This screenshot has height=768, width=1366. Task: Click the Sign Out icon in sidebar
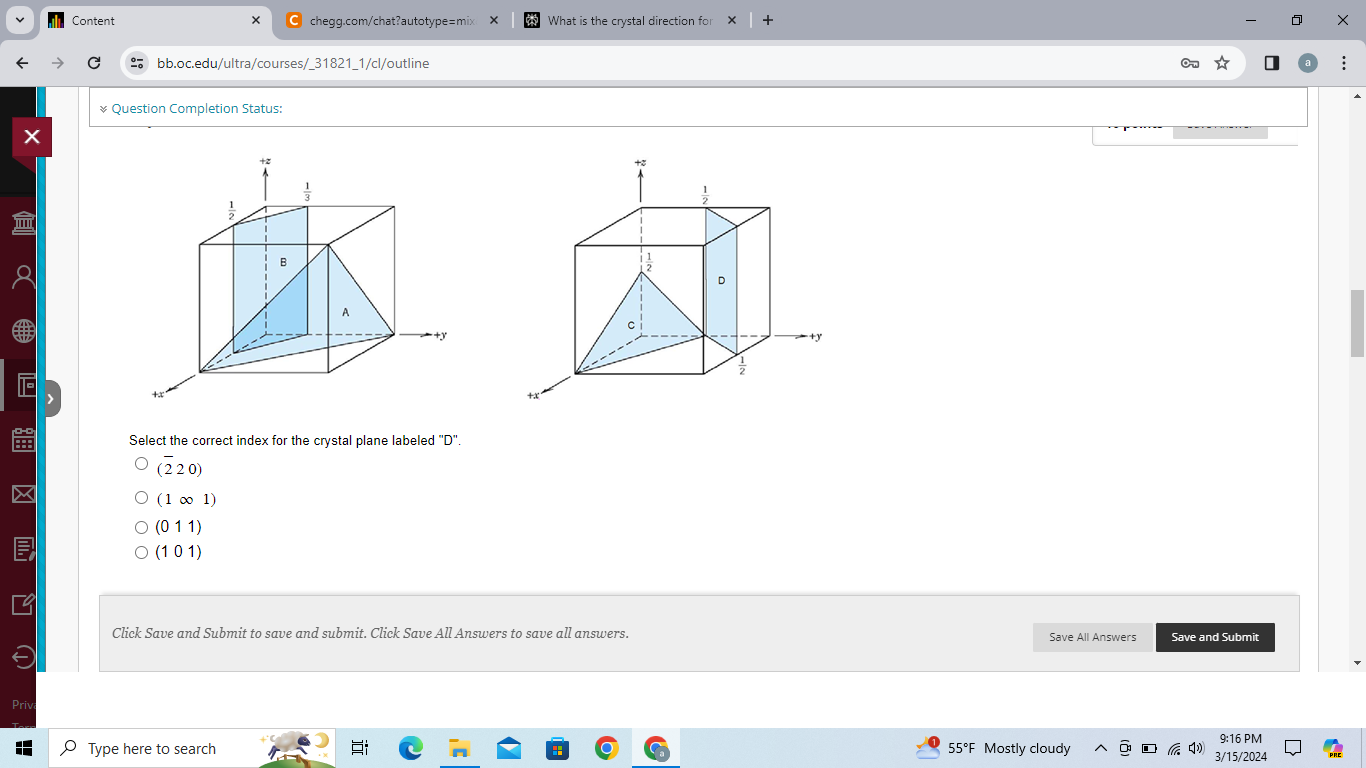pos(23,657)
